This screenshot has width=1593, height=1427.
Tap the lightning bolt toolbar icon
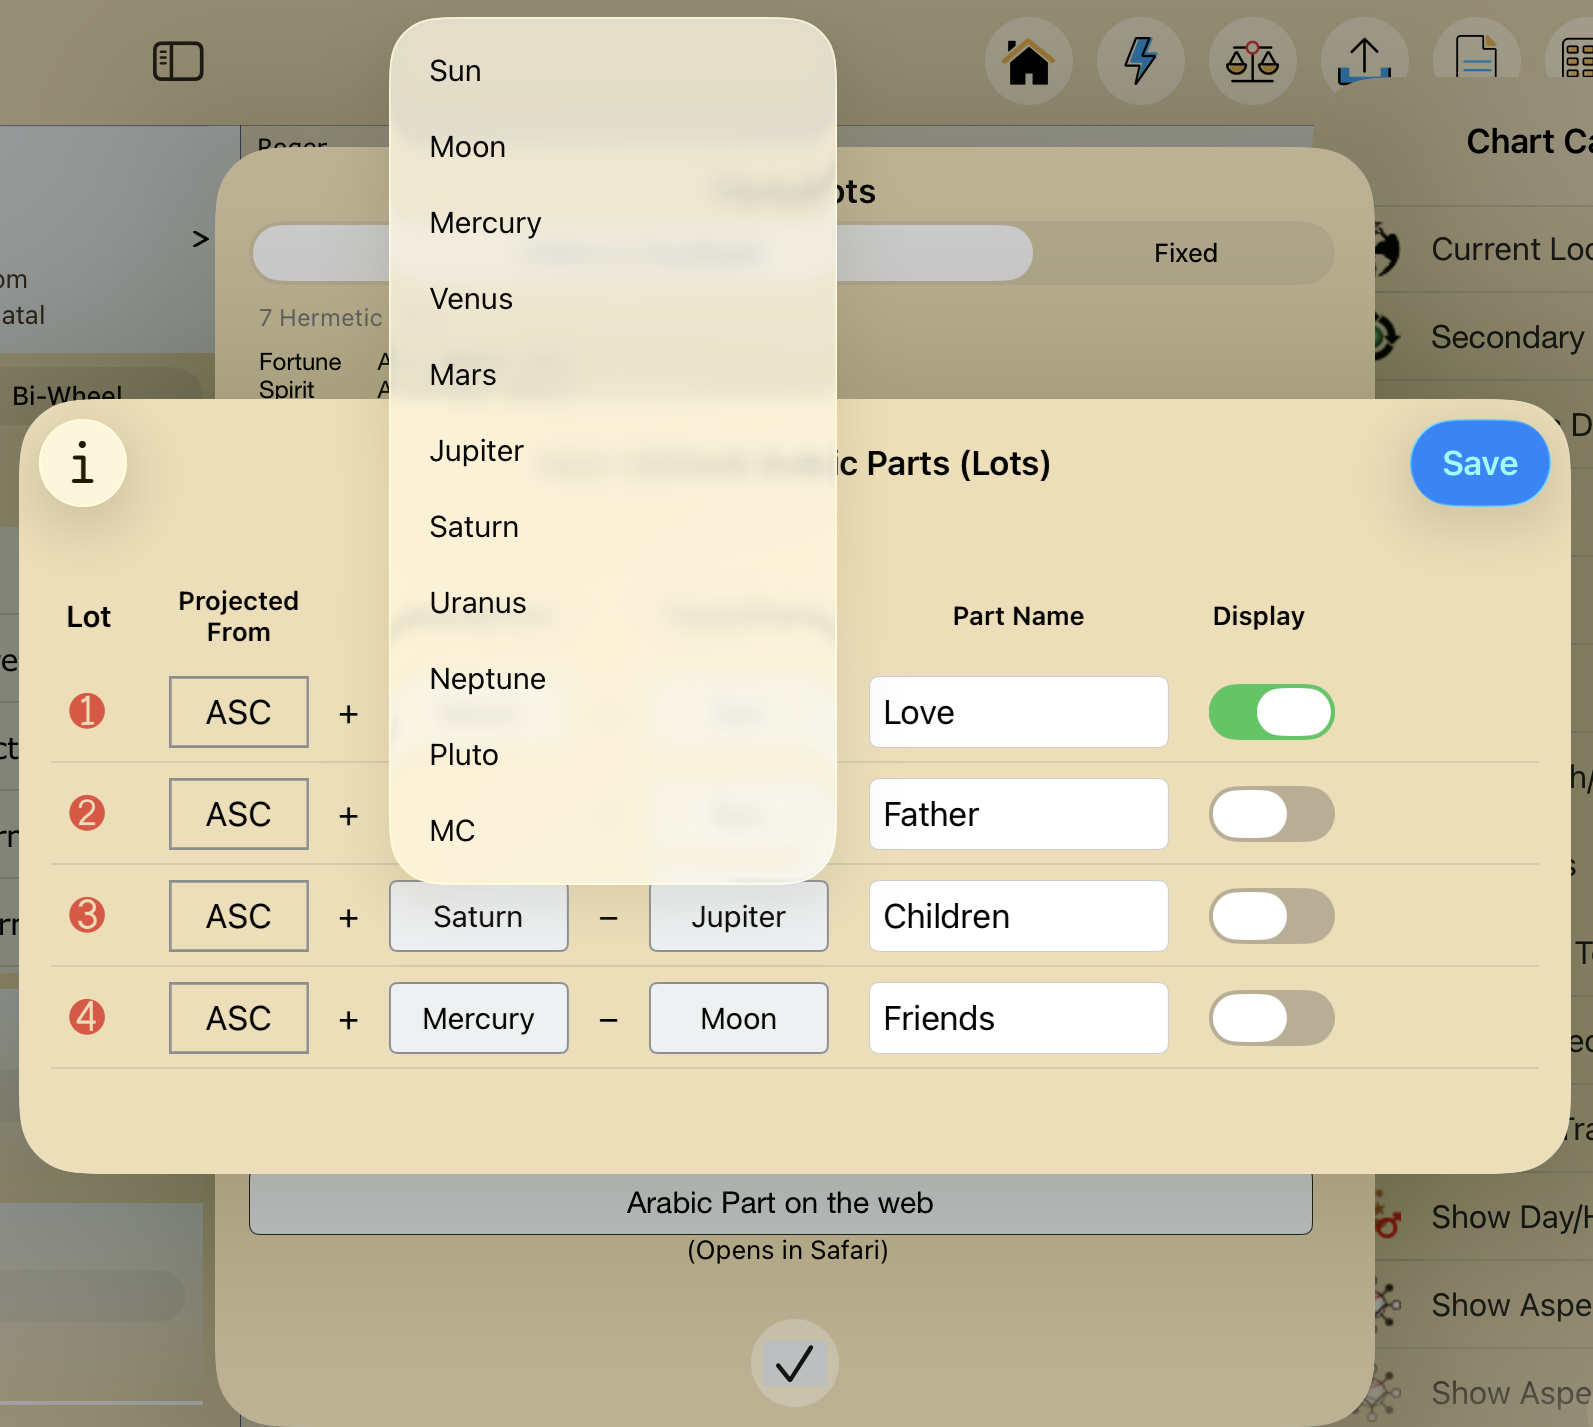pos(1141,61)
